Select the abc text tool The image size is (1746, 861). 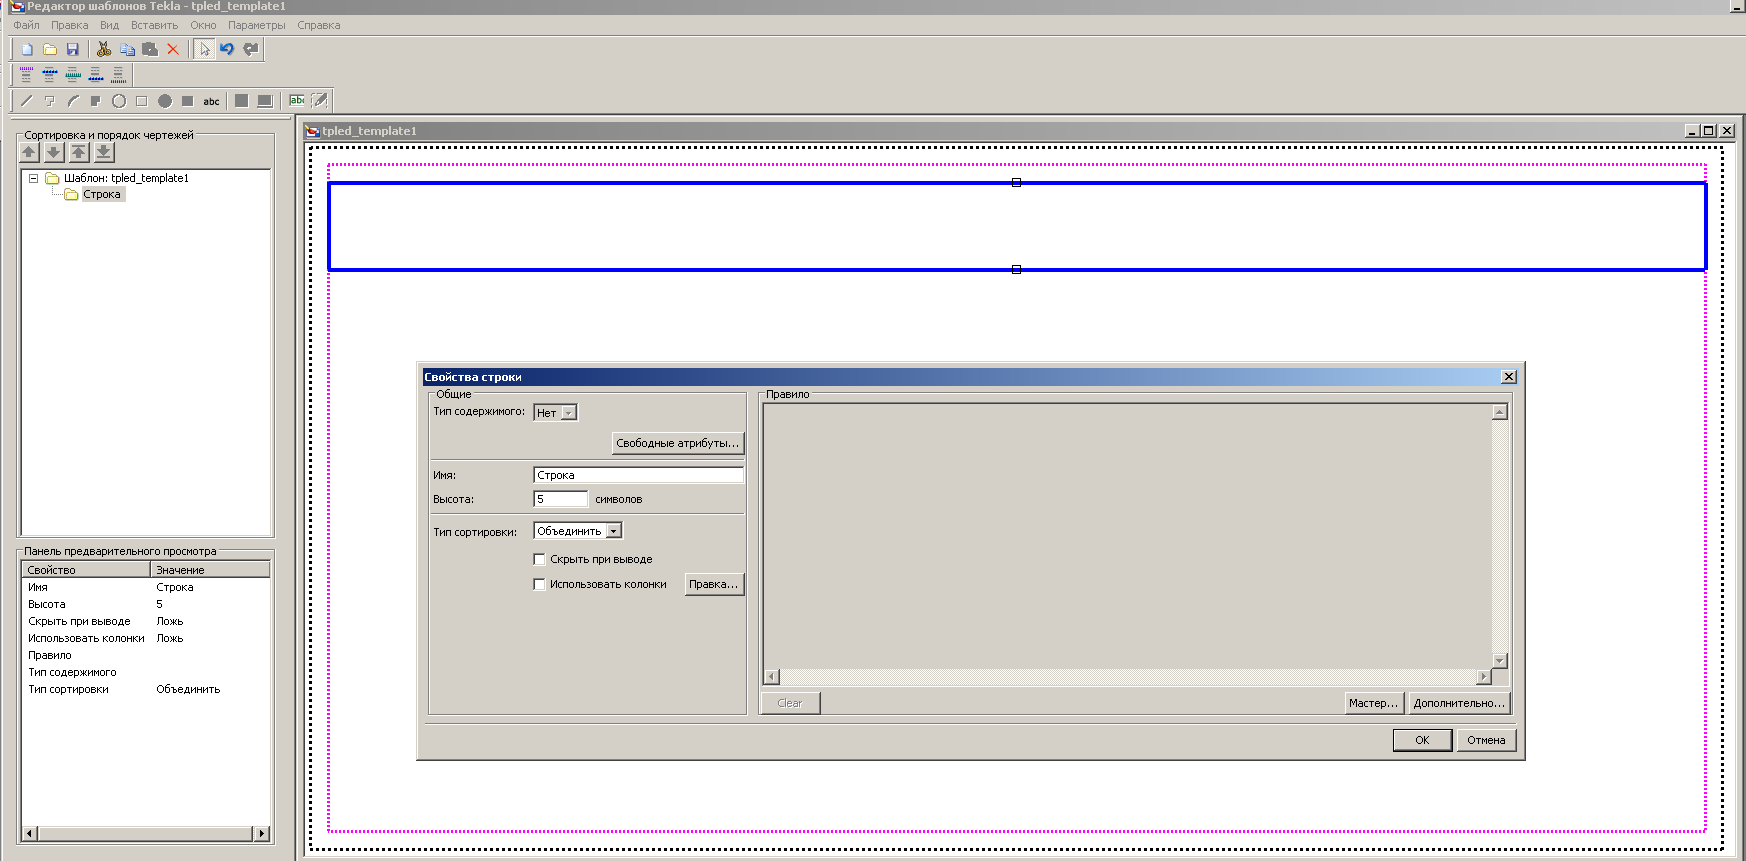[x=211, y=101]
